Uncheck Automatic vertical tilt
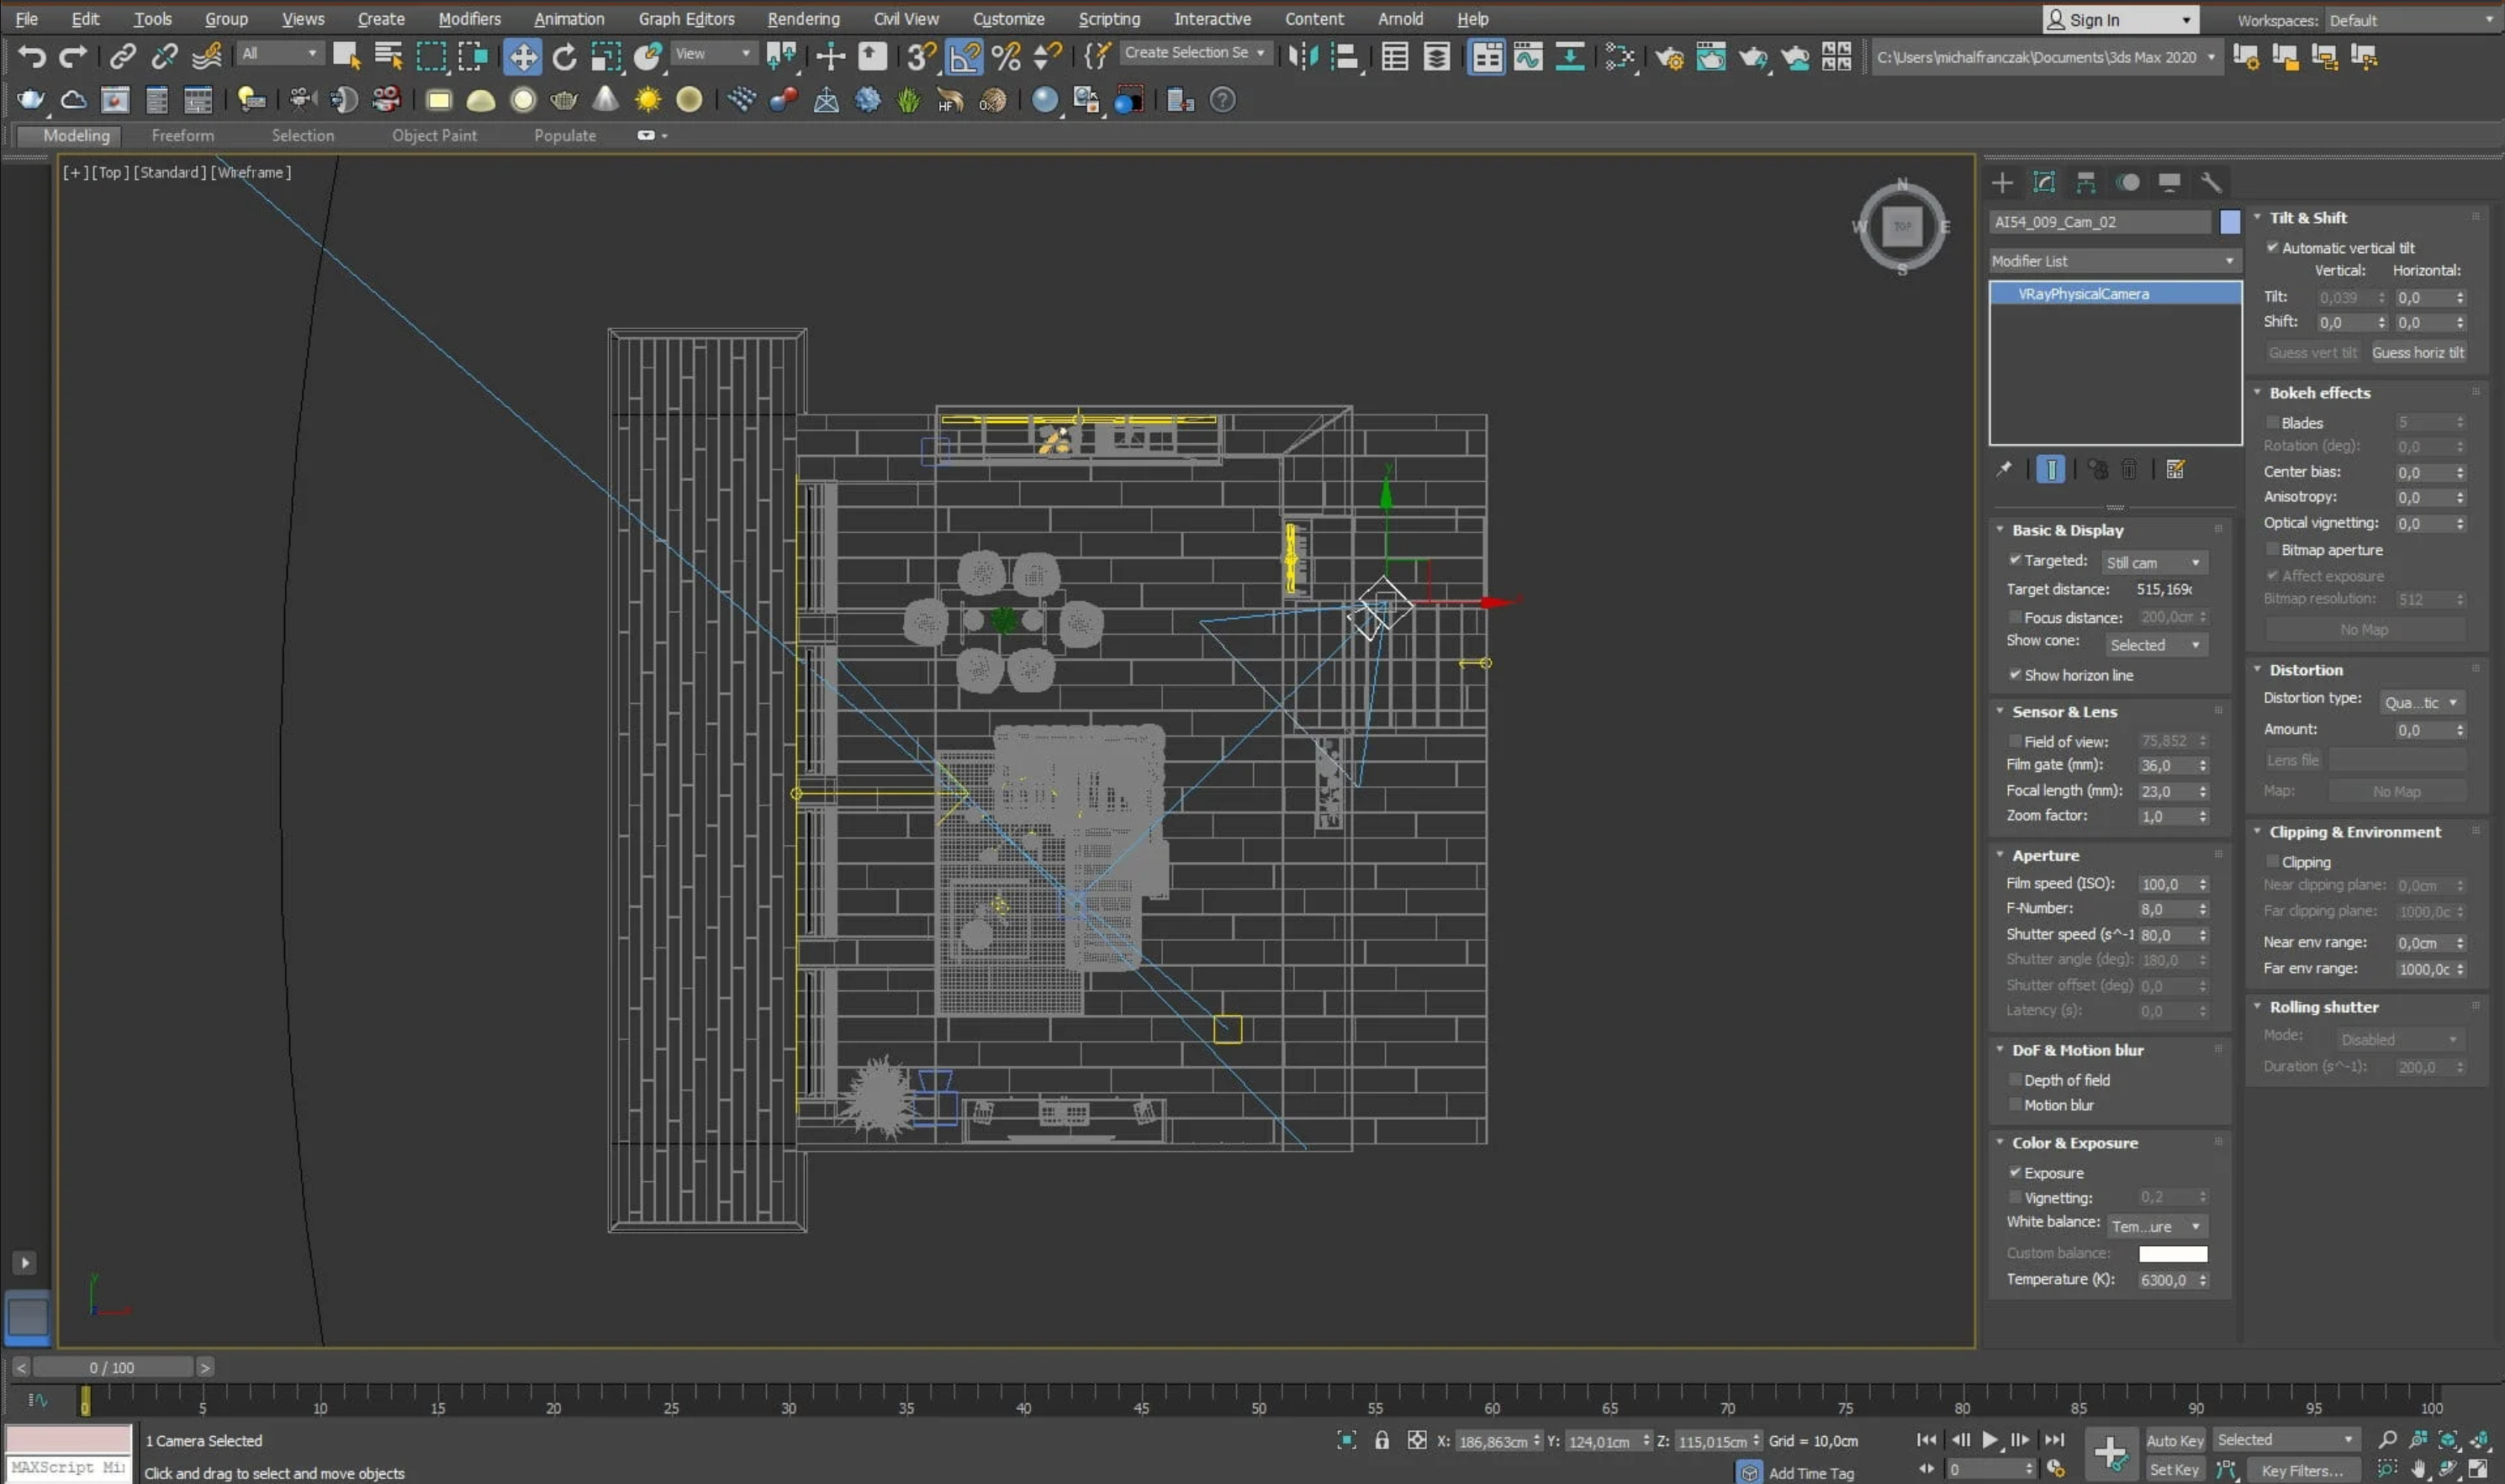Screen dimensions: 2505x1484 pyautogui.click(x=2272, y=247)
